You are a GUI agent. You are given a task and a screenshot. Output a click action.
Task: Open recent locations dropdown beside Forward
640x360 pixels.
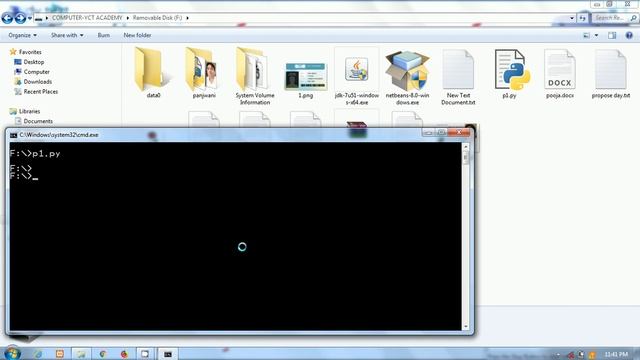[30, 18]
